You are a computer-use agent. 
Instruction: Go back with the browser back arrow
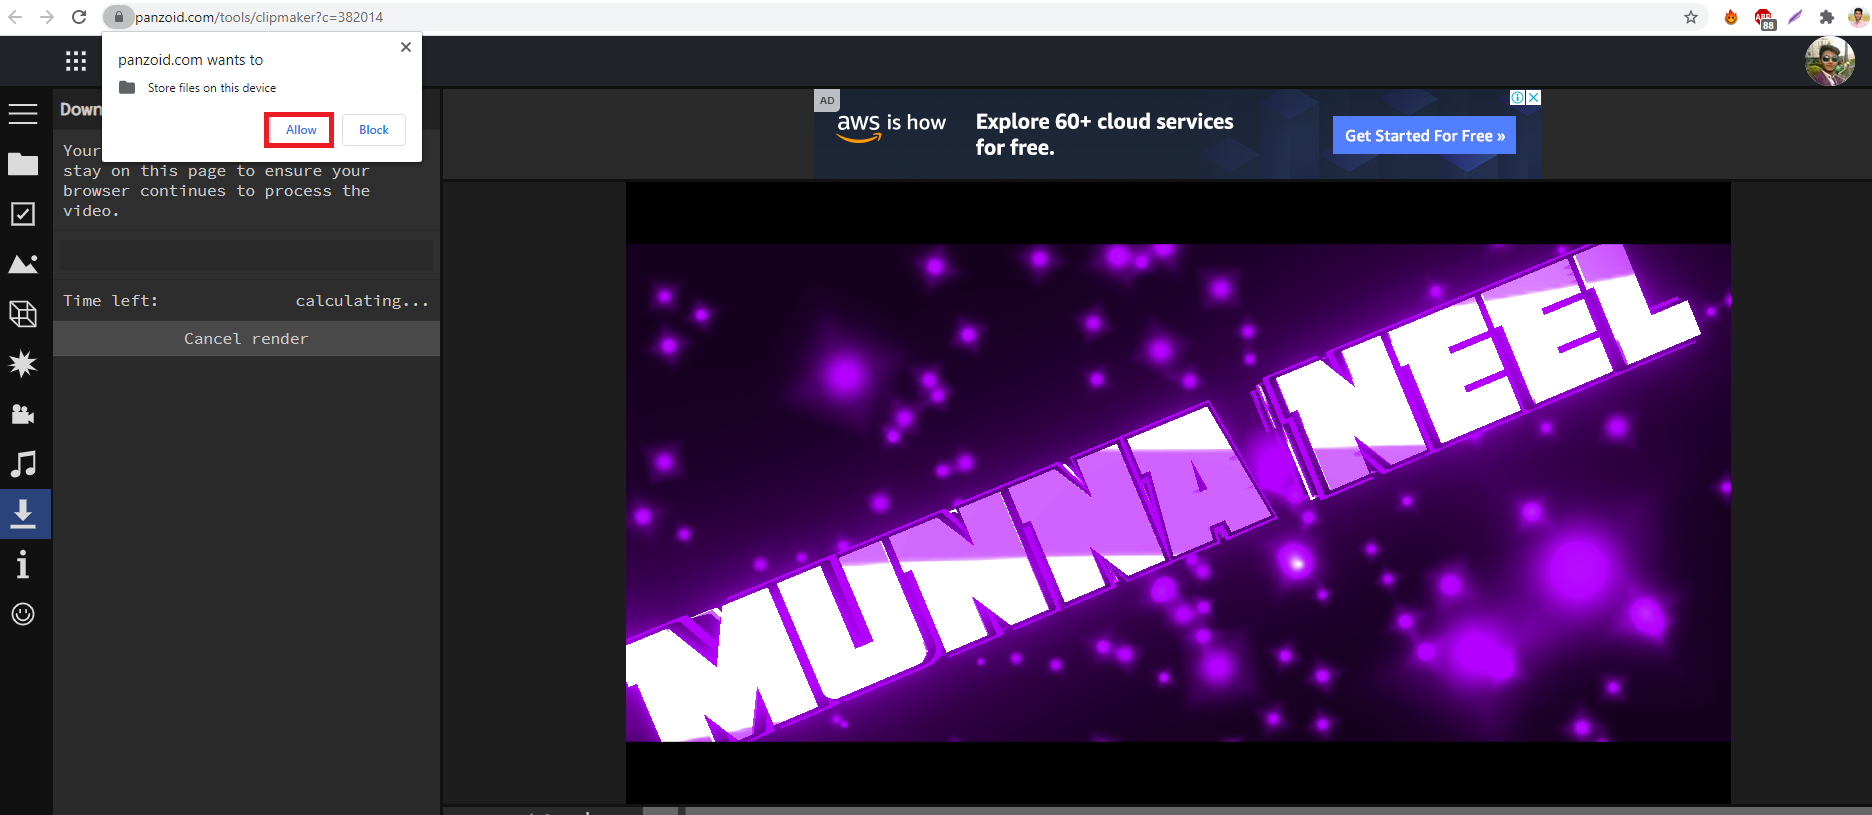click(15, 17)
